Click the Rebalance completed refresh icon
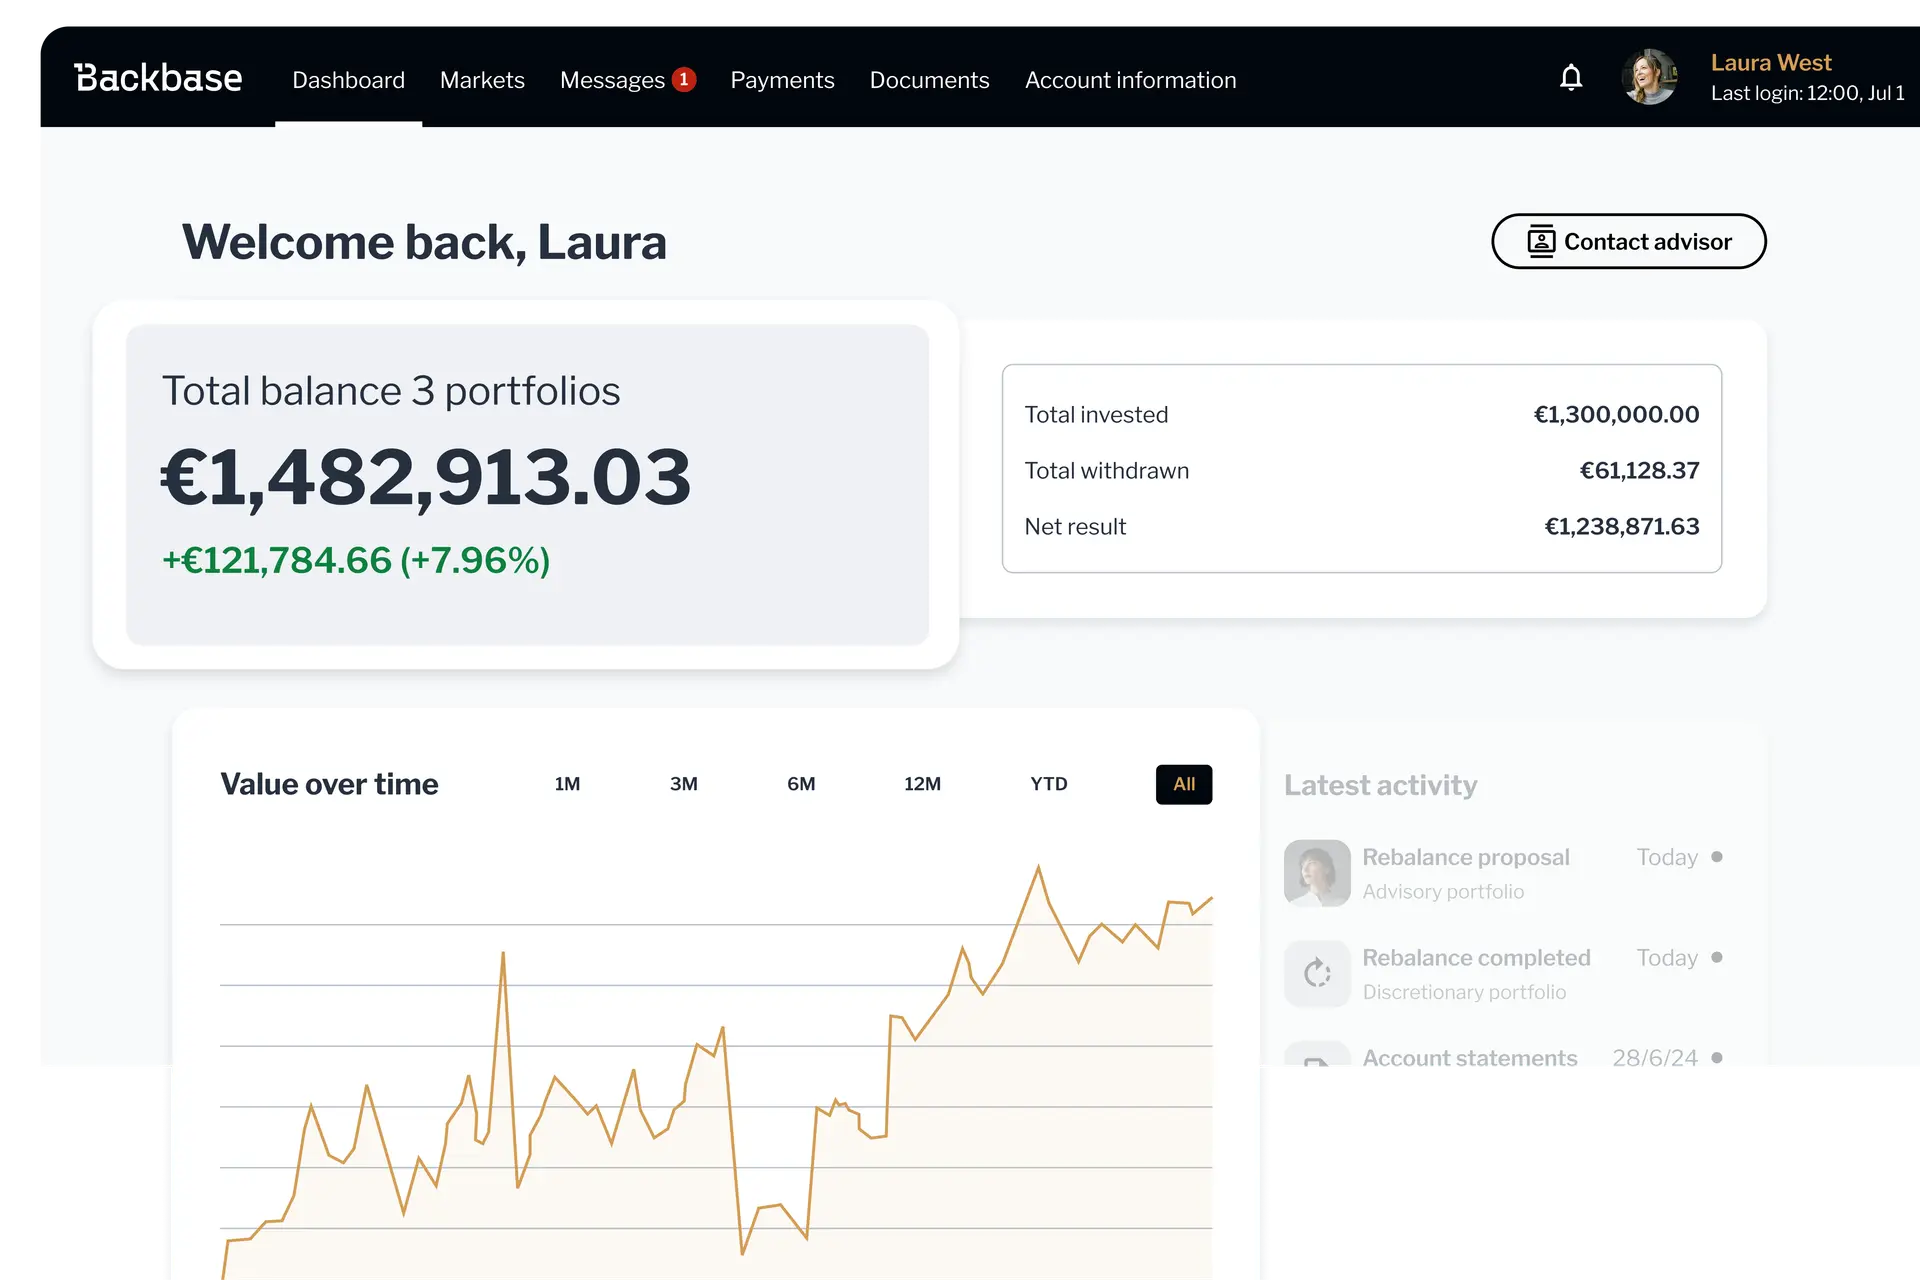The width and height of the screenshot is (1920, 1280). (1317, 973)
